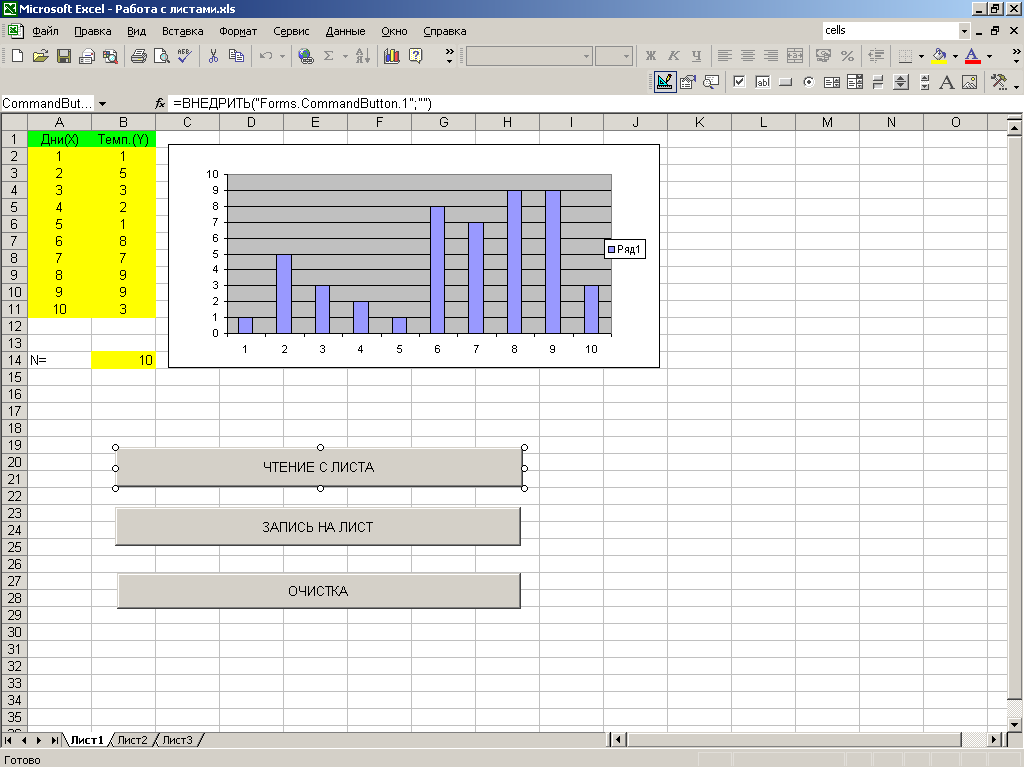The height and width of the screenshot is (768, 1024).
Task: Click the Decrease Indent icon
Action: (876, 56)
